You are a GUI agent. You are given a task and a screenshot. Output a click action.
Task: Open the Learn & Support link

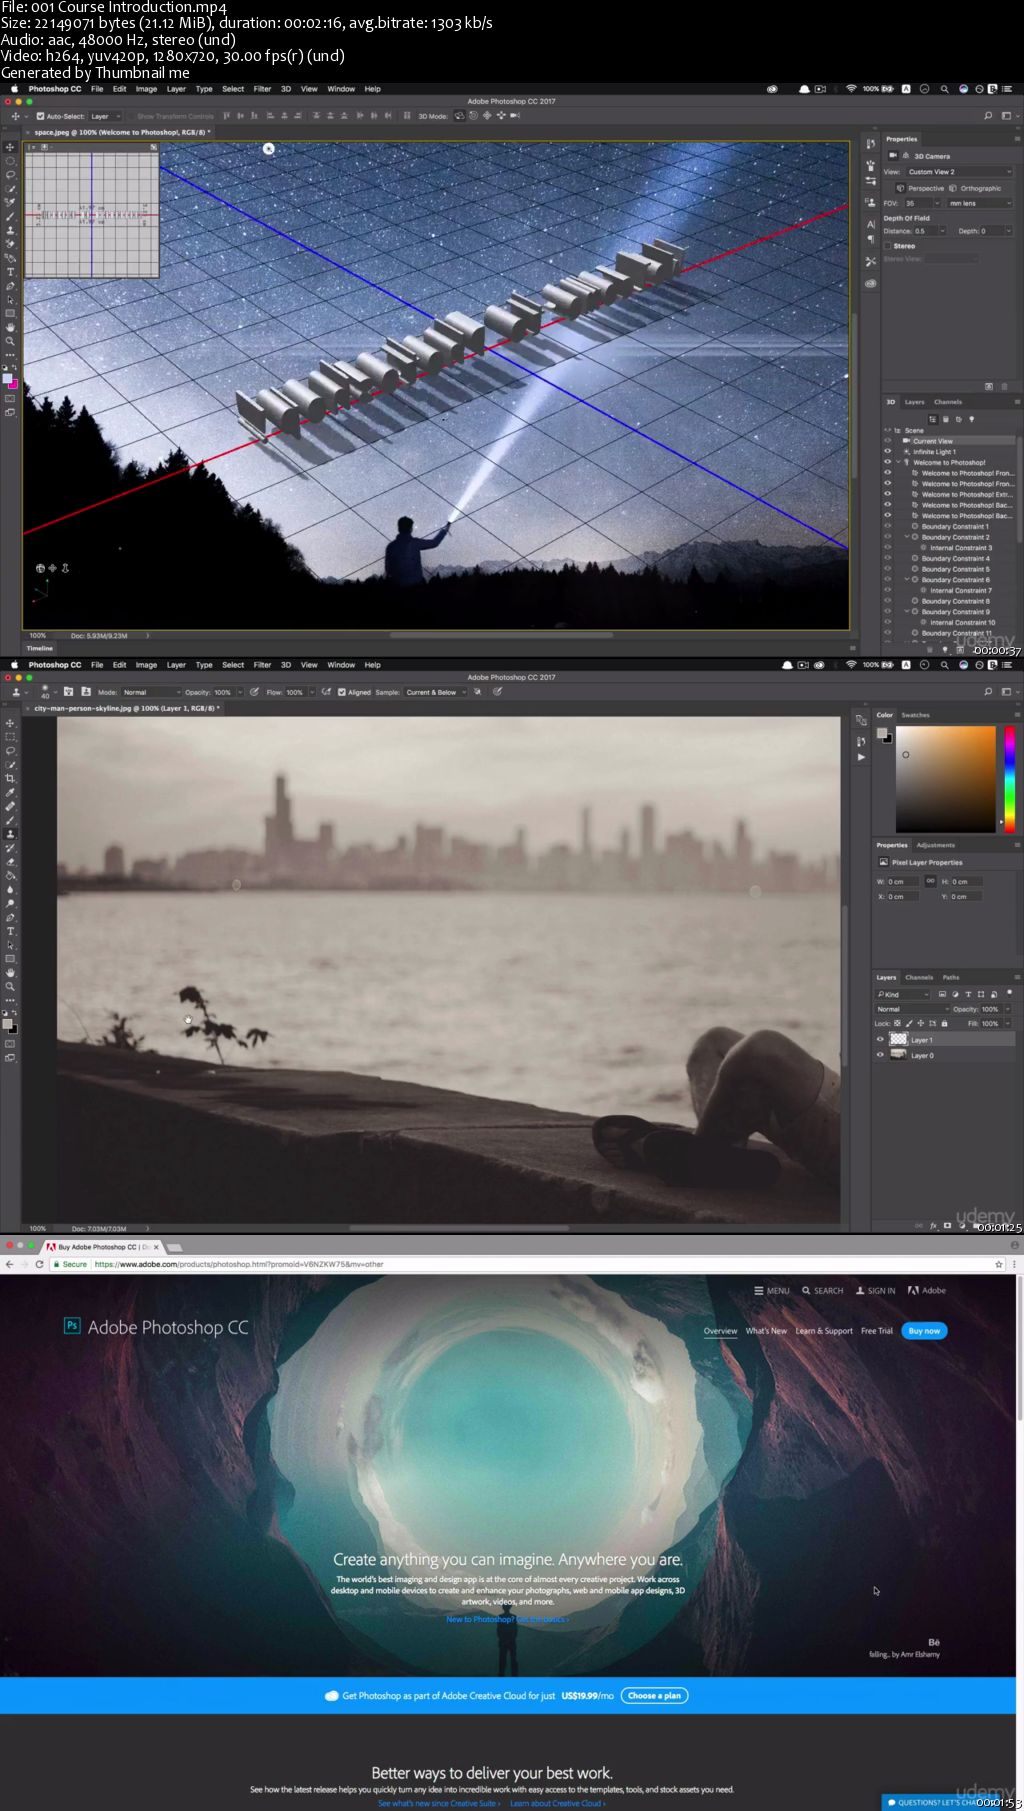click(x=824, y=1331)
